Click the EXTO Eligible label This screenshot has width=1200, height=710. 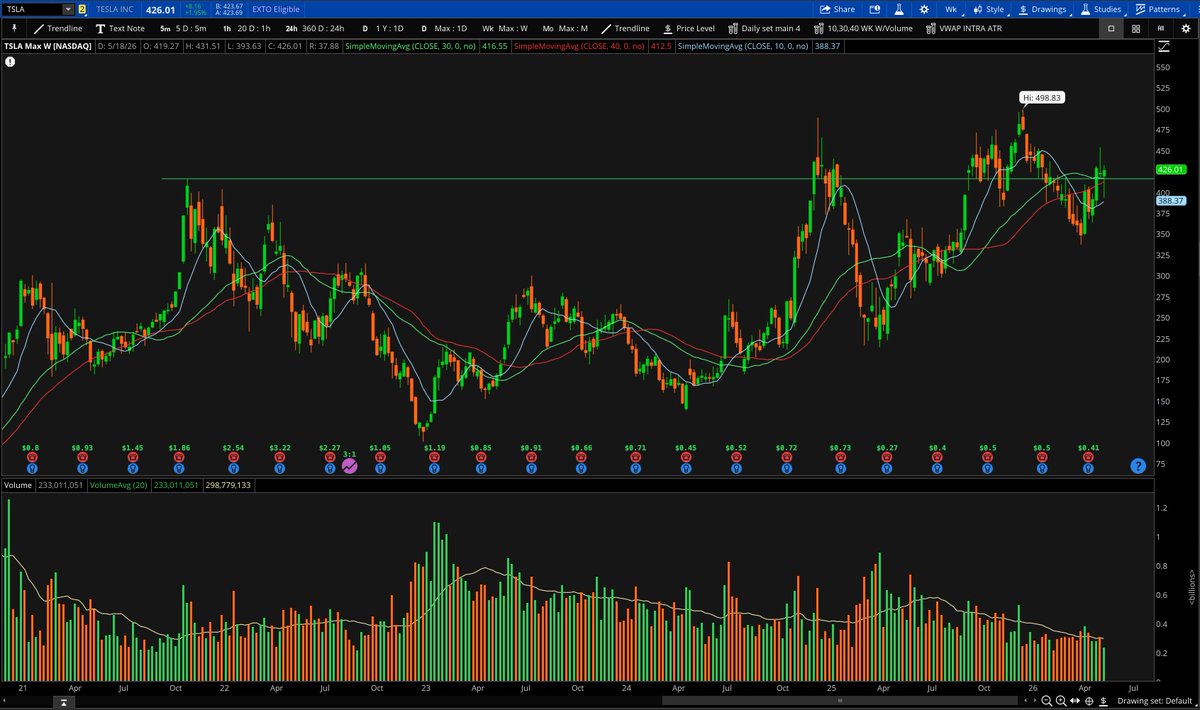click(x=276, y=9)
